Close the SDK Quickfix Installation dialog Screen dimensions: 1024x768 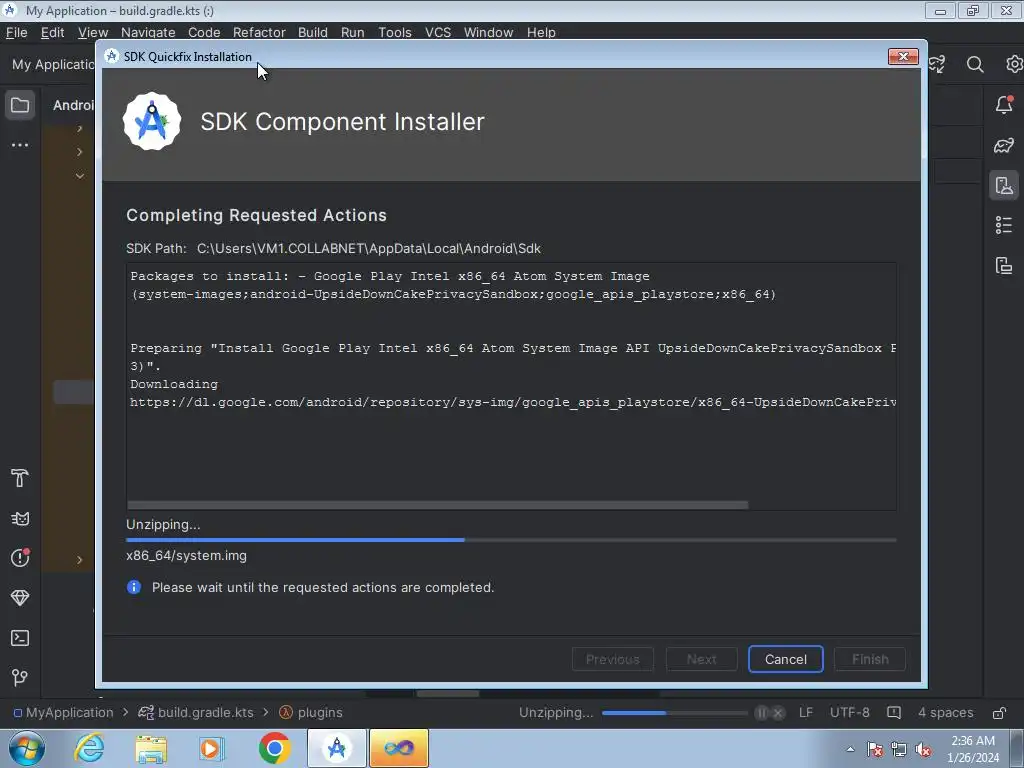tap(903, 57)
